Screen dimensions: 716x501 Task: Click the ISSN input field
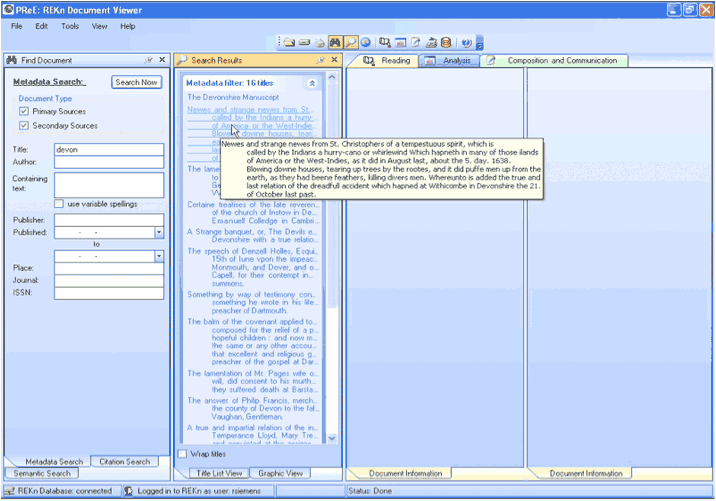(x=109, y=293)
